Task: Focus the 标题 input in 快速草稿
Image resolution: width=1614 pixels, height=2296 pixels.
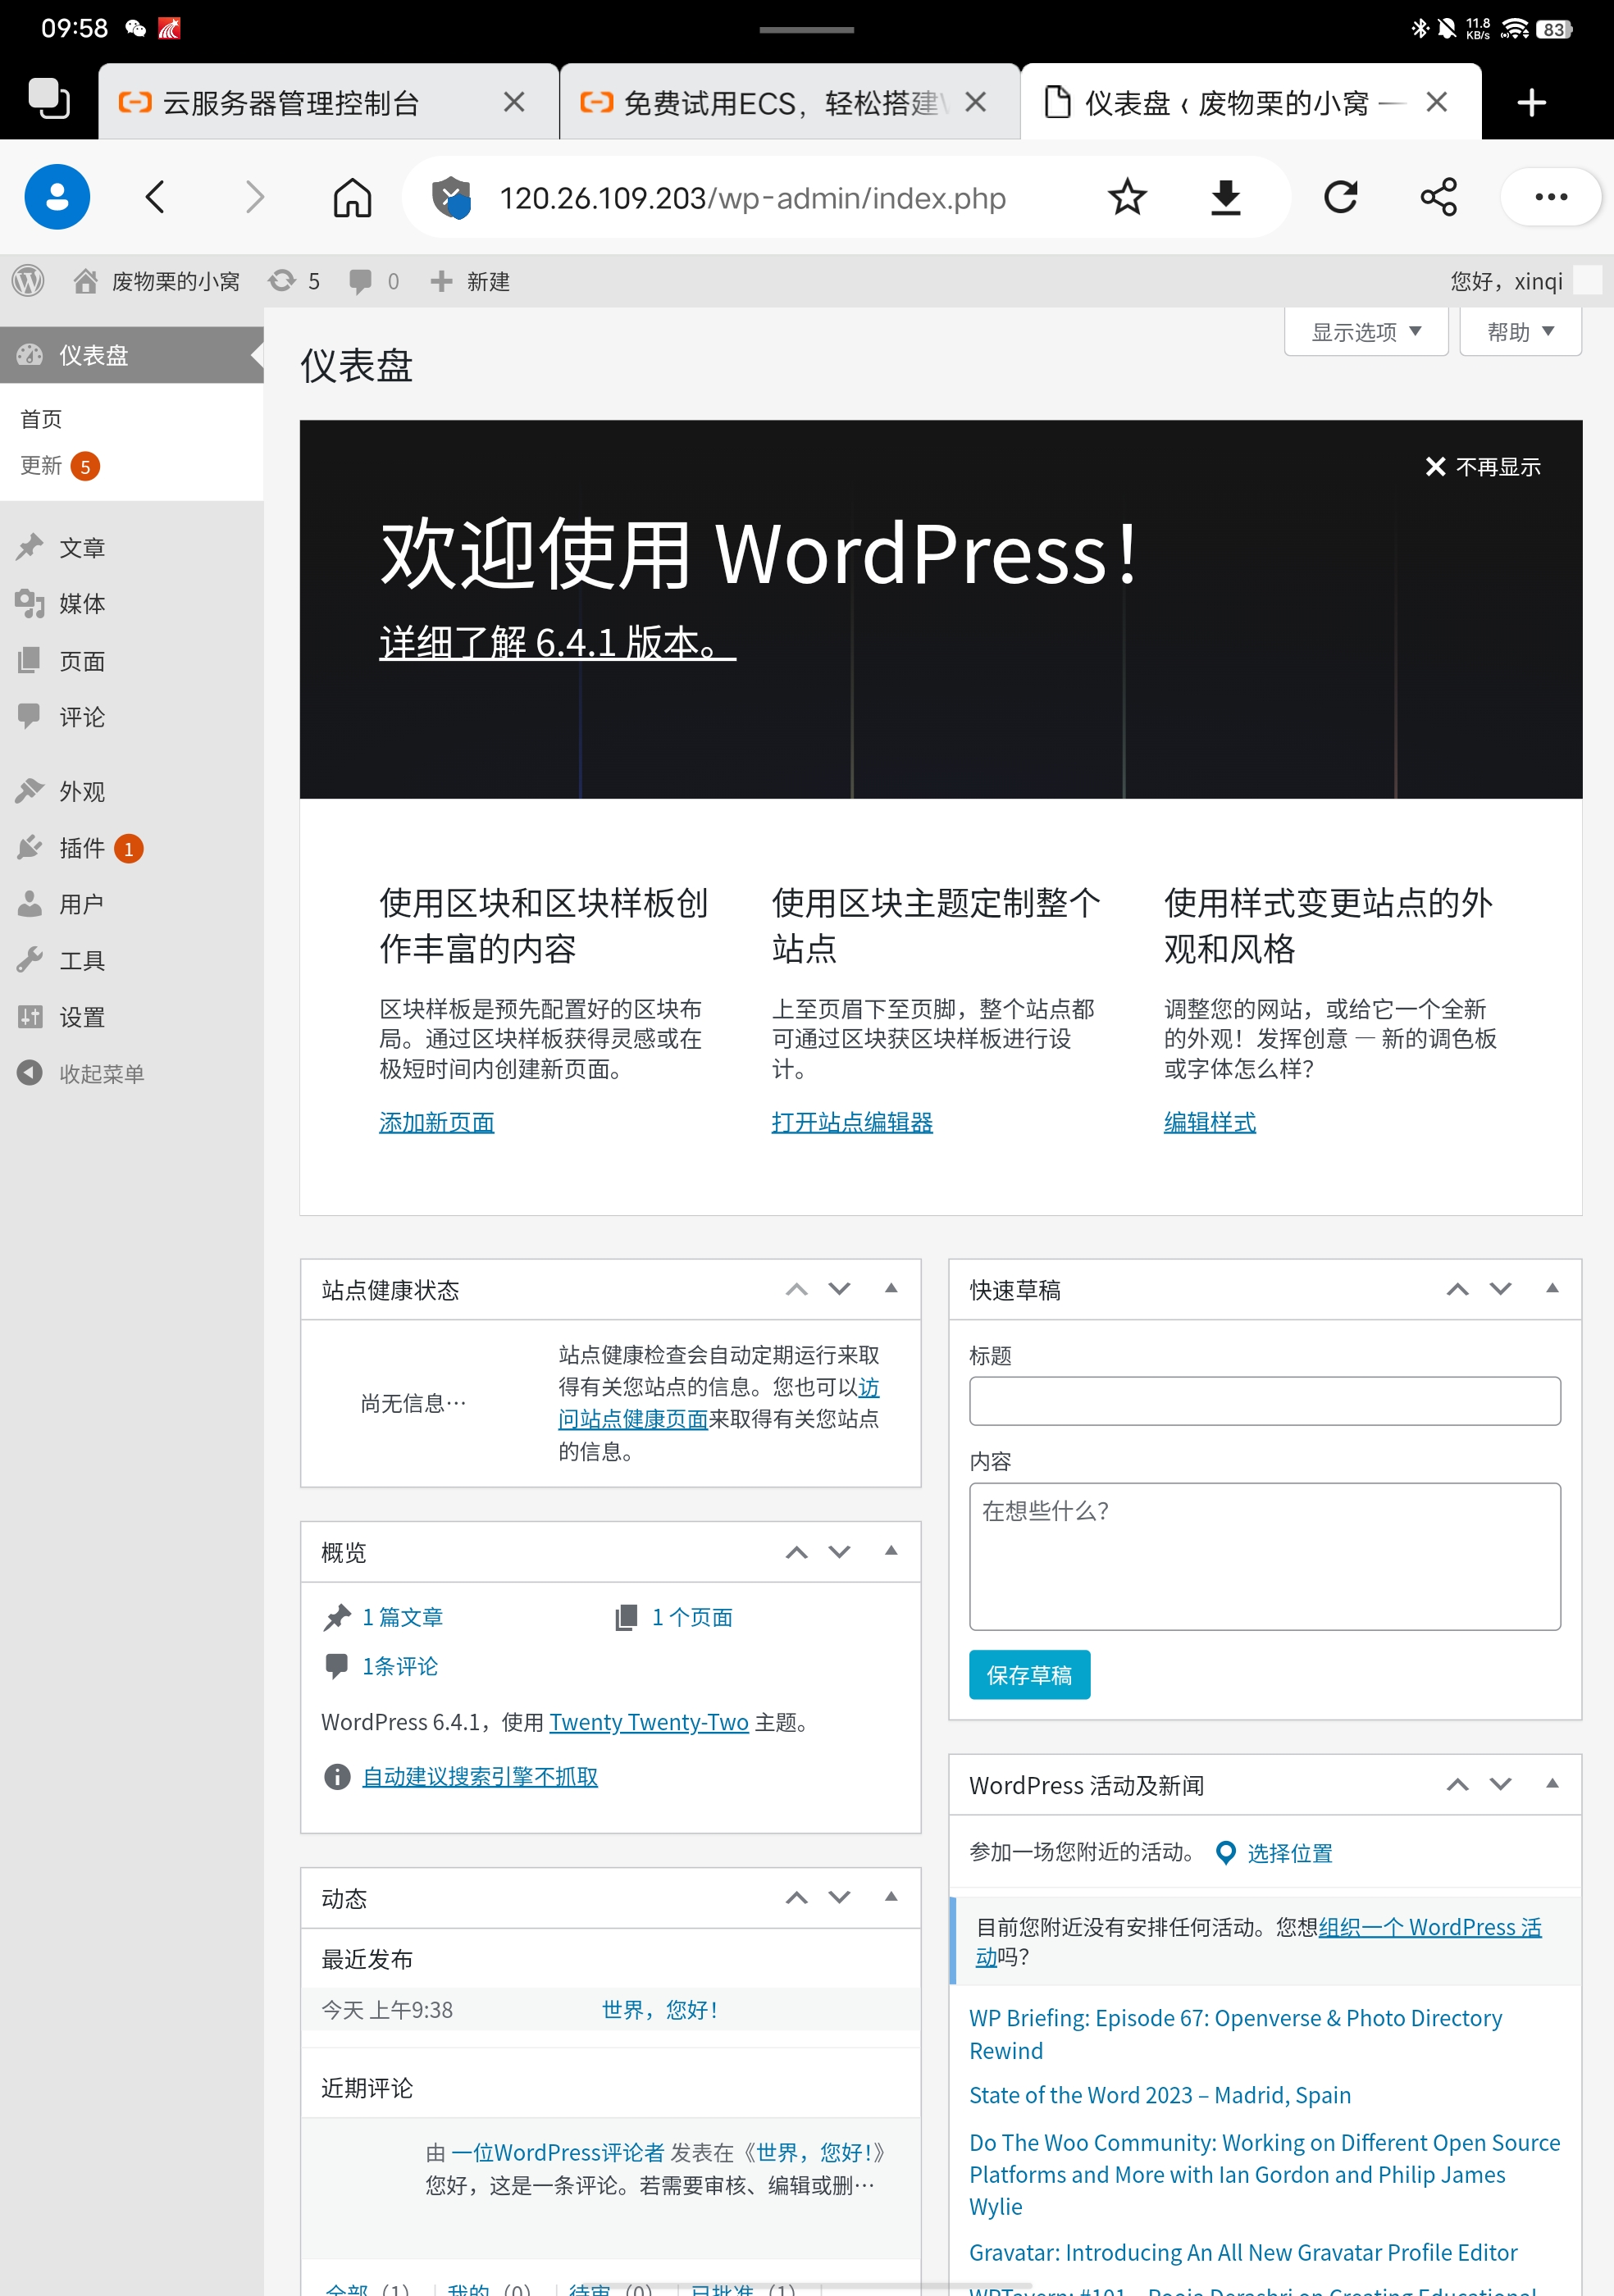Action: pos(1264,1401)
